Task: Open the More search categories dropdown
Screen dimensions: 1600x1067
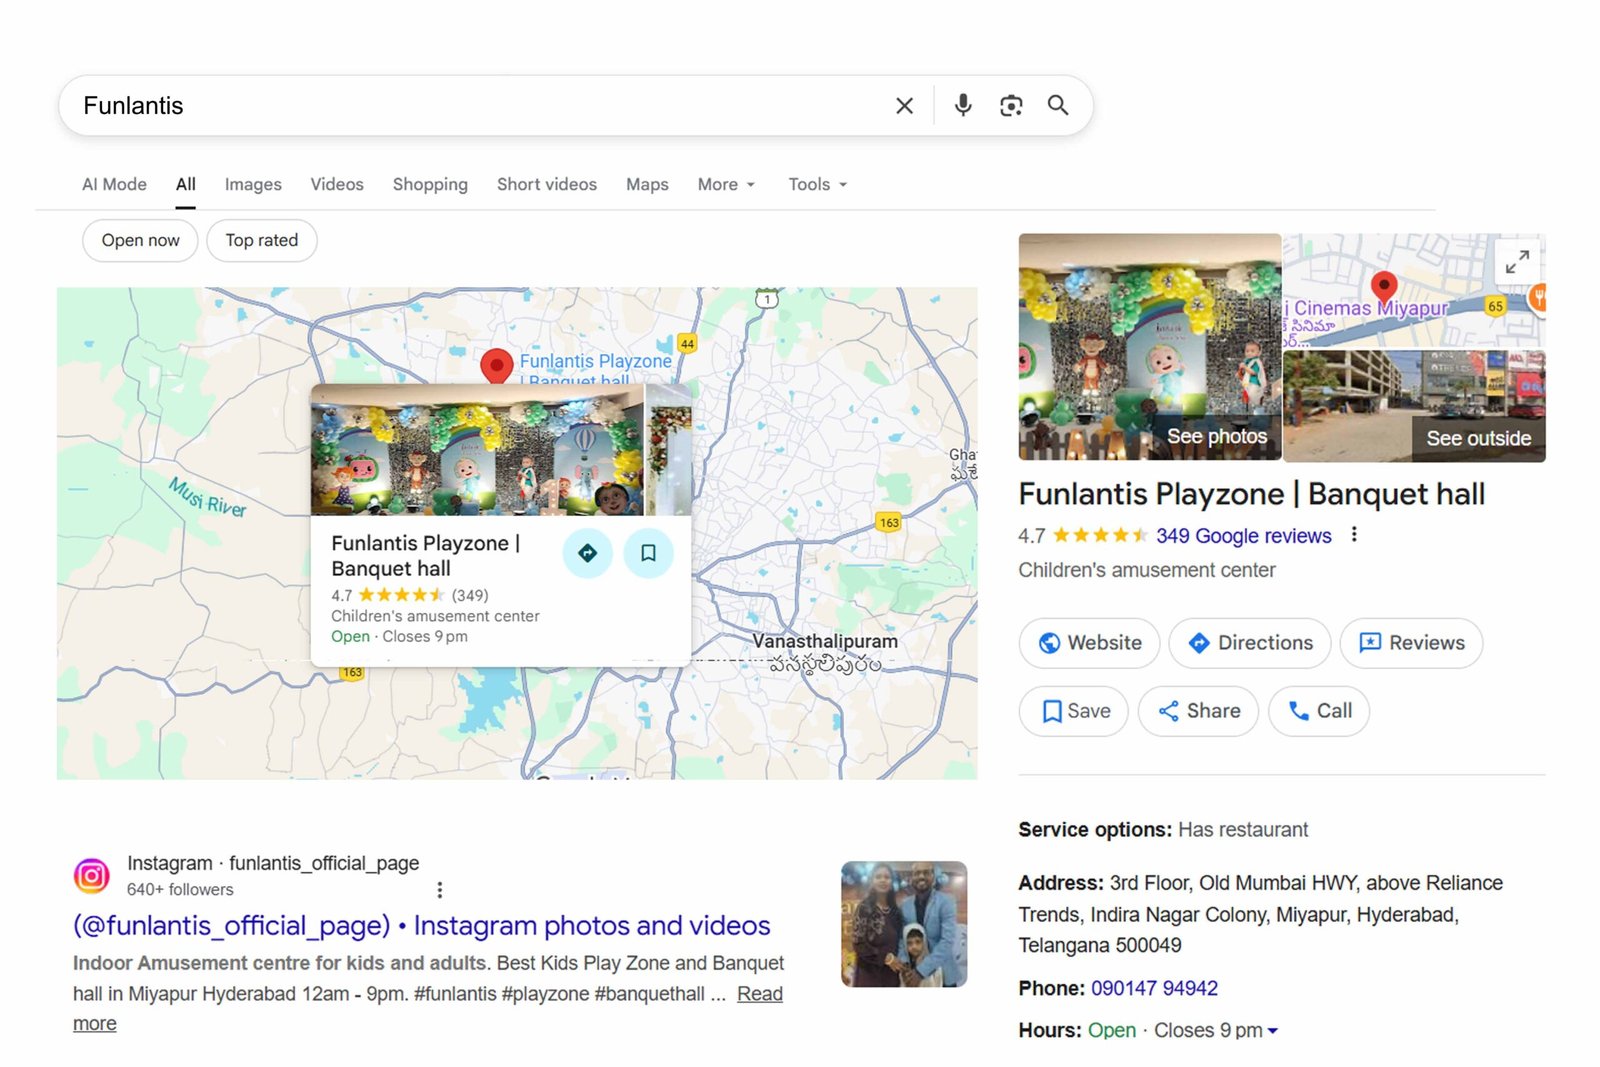Action: (x=725, y=184)
